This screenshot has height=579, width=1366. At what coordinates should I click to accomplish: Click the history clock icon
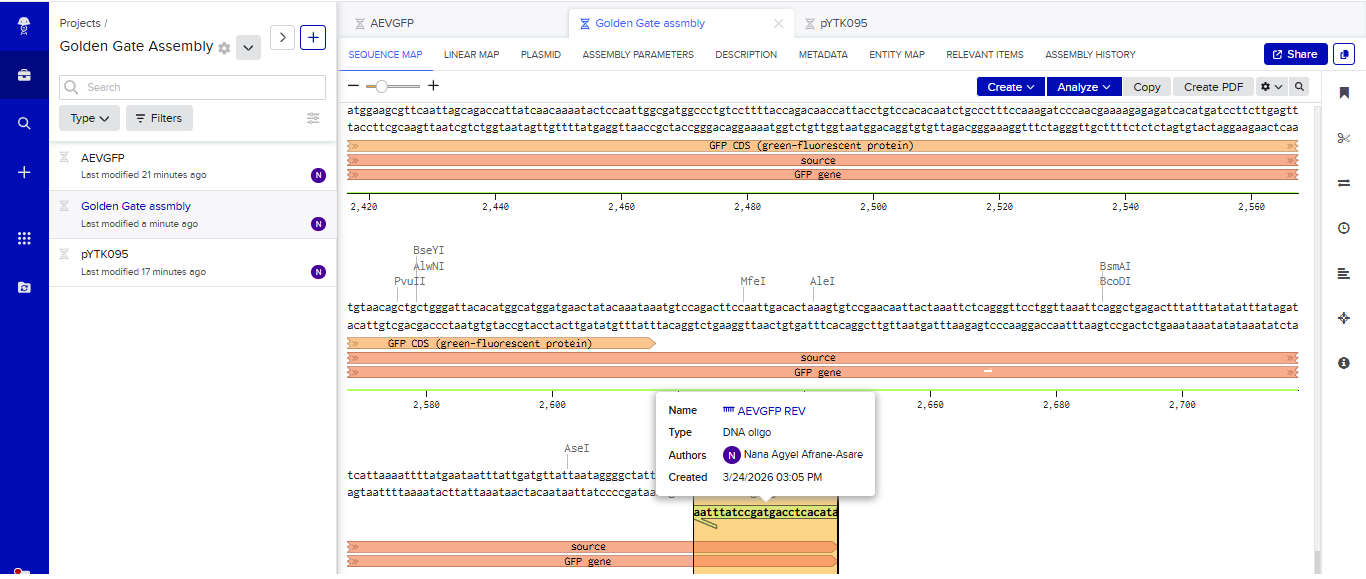(x=1343, y=228)
